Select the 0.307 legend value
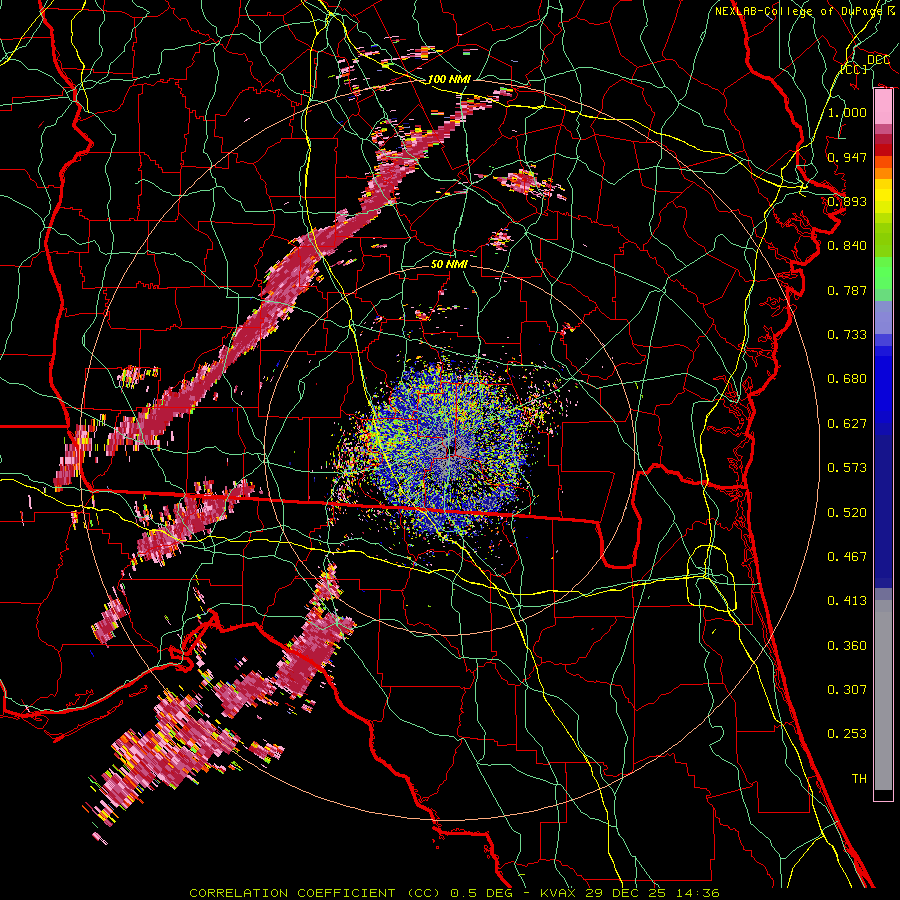Viewport: 900px width, 900px height. click(x=847, y=690)
